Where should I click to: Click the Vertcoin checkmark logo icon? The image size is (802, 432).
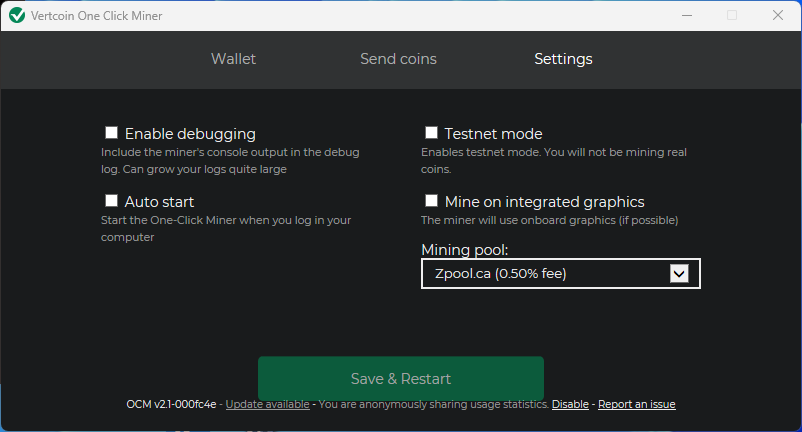point(17,15)
